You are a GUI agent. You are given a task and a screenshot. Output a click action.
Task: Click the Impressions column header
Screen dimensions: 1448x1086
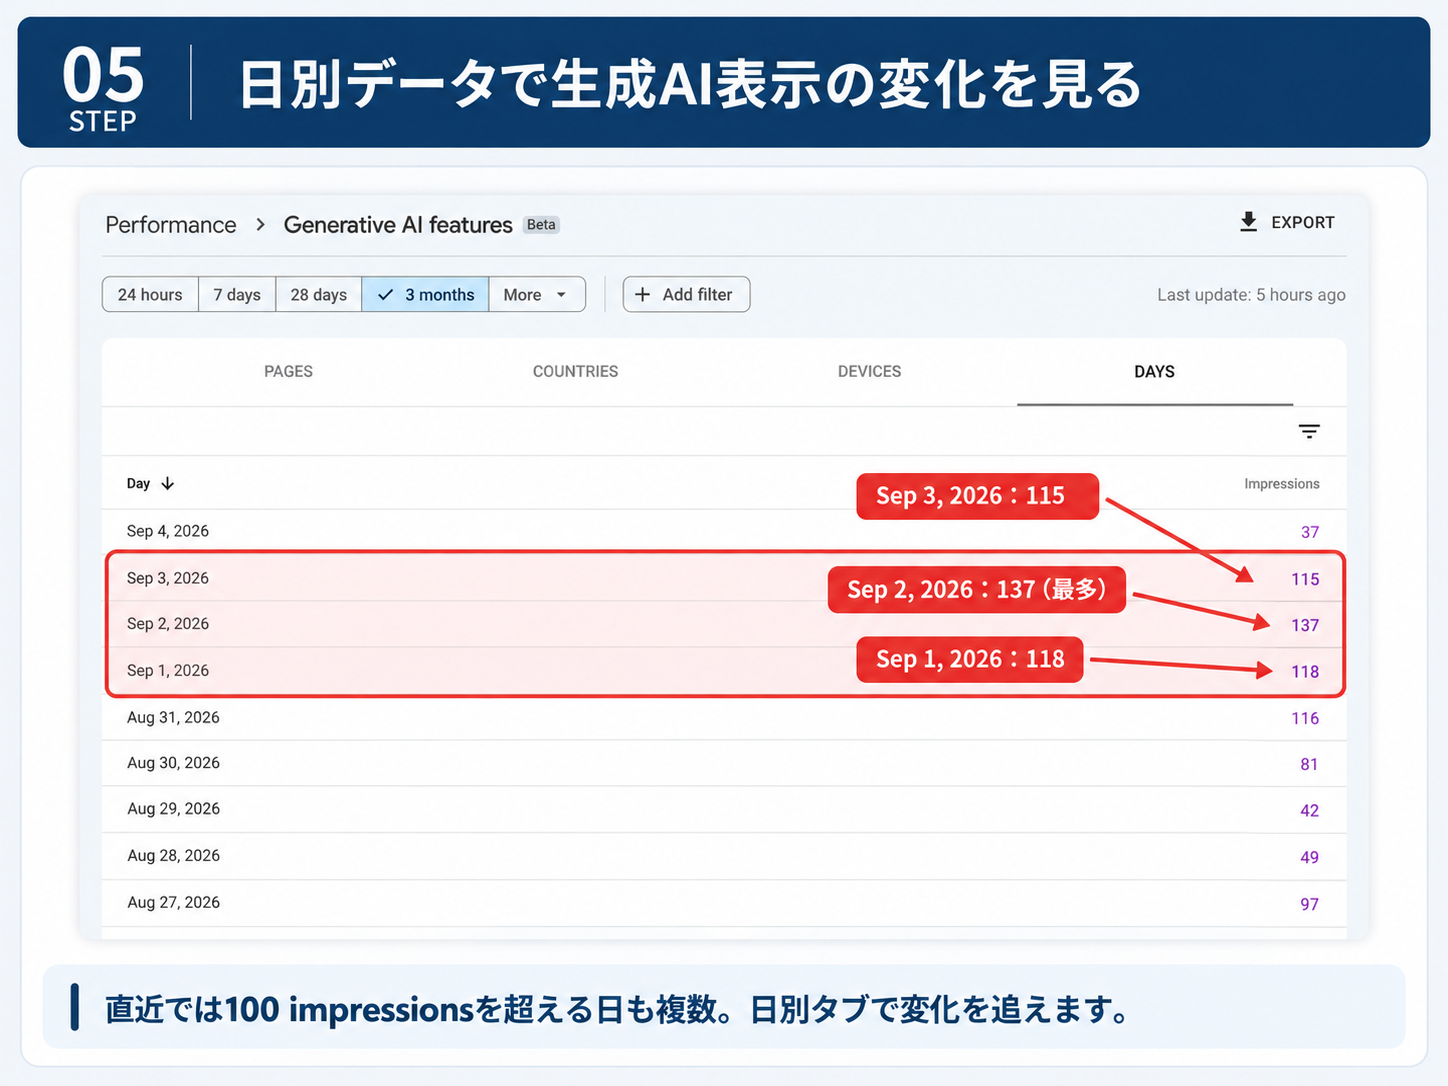[1282, 483]
